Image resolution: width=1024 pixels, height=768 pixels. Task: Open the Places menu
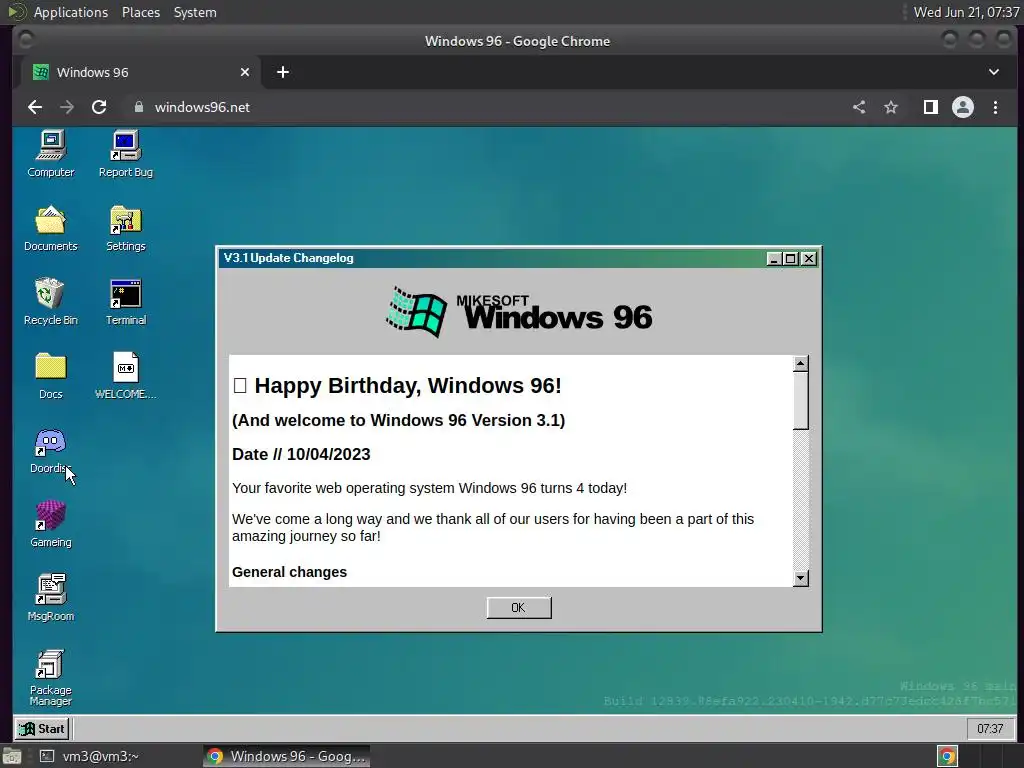(140, 12)
